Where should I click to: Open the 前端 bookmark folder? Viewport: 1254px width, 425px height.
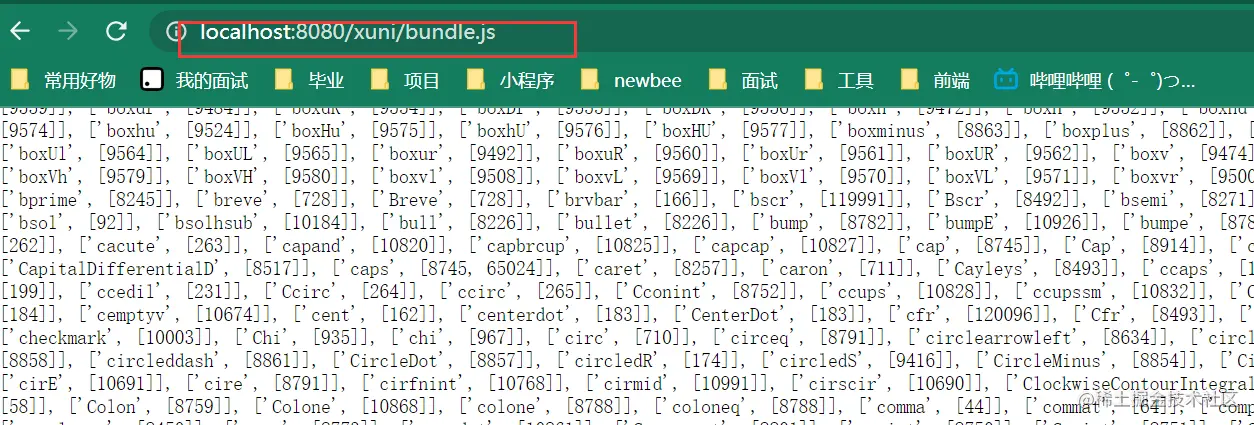point(935,80)
